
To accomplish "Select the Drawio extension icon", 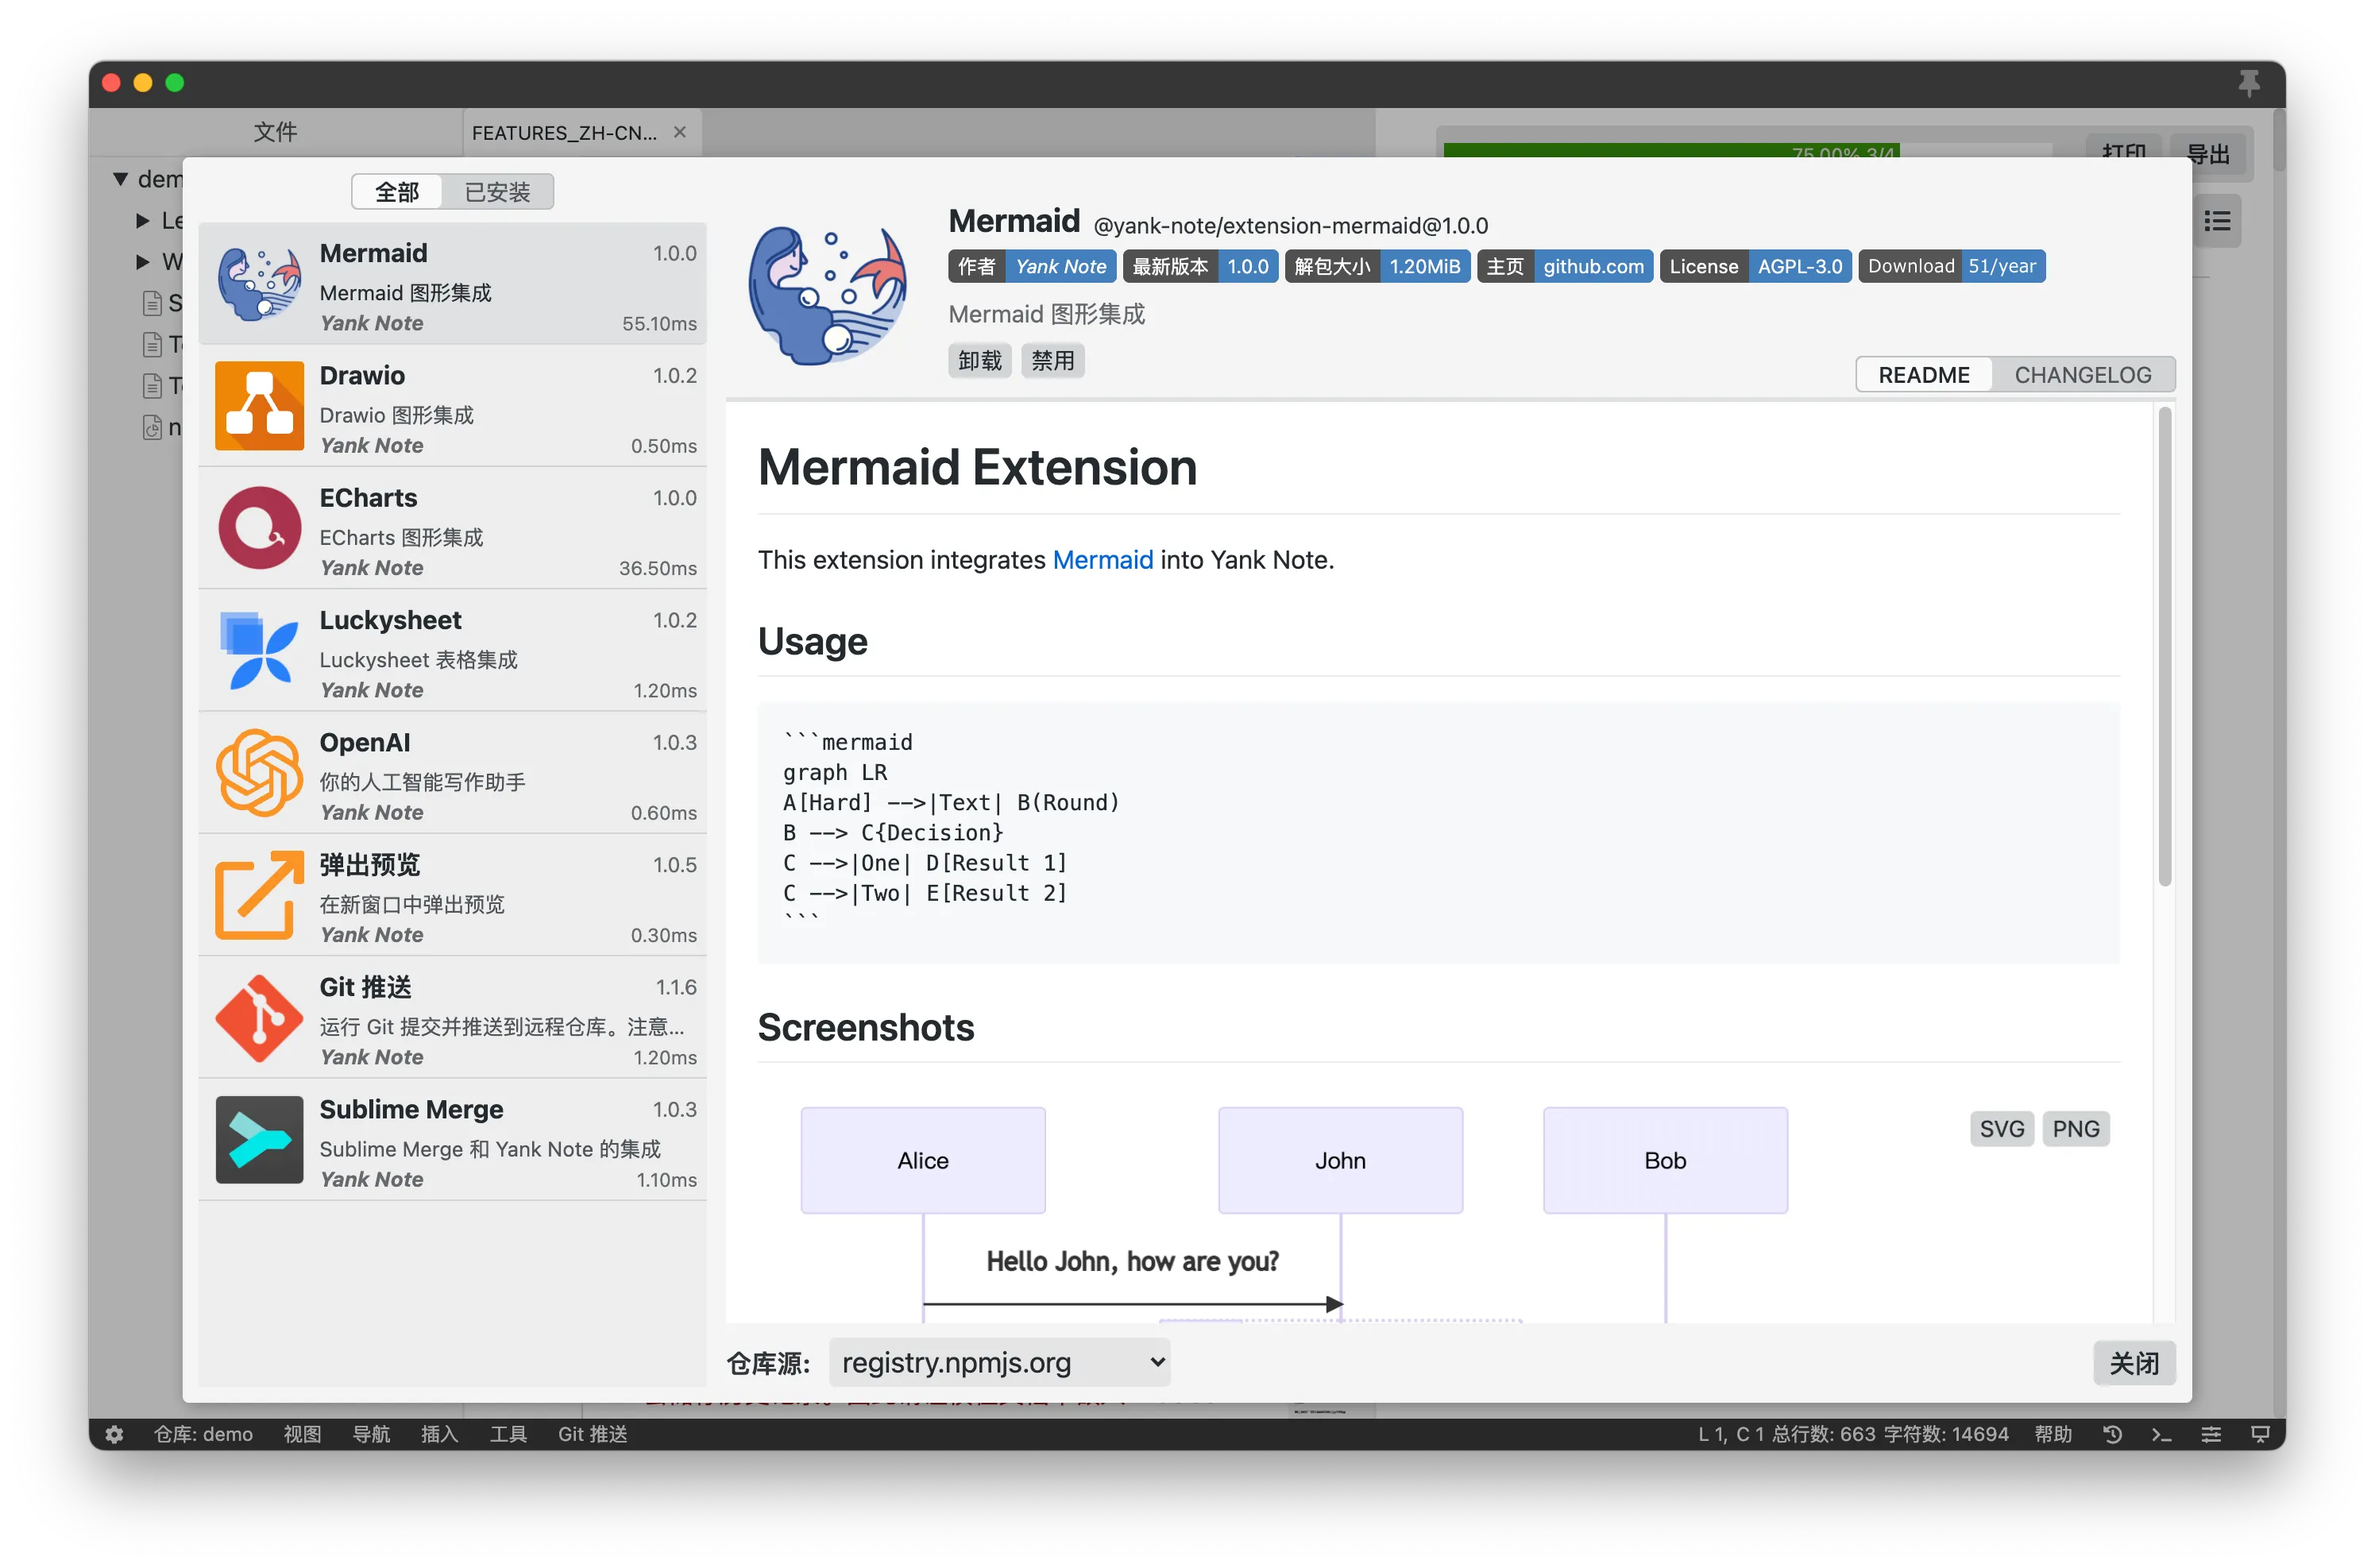I will pos(259,406).
